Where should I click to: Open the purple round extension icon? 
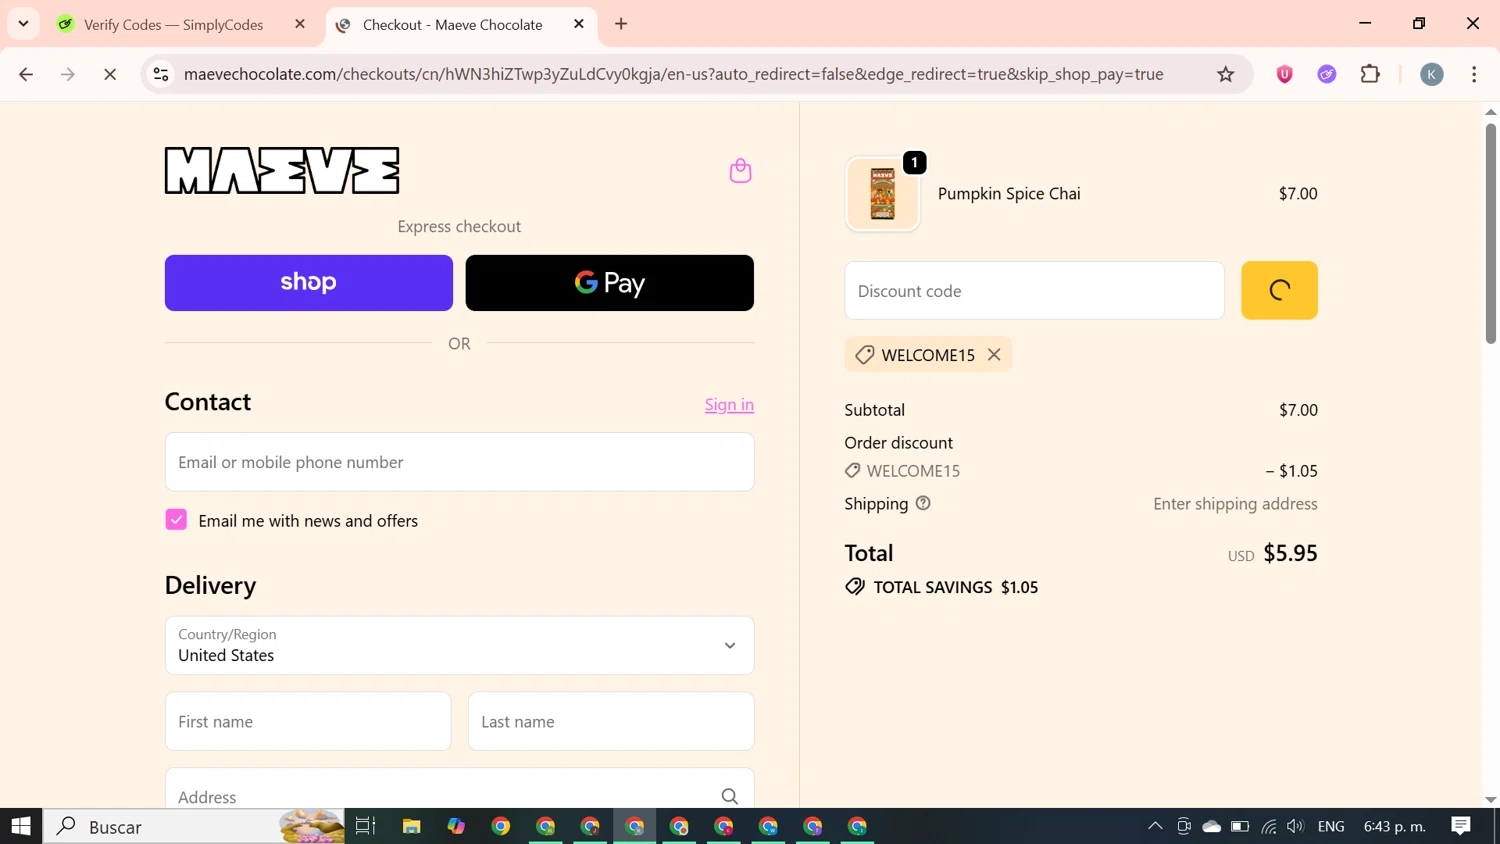(x=1327, y=74)
